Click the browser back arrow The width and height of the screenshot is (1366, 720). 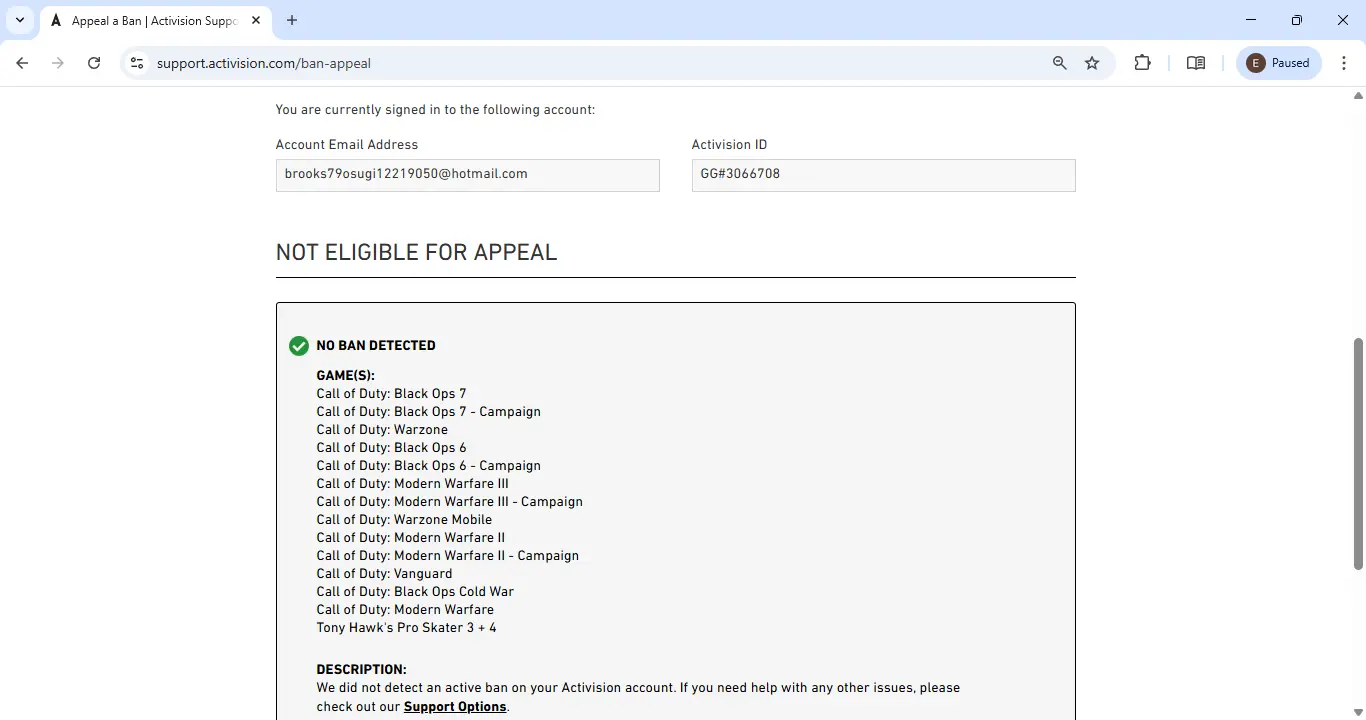coord(22,63)
